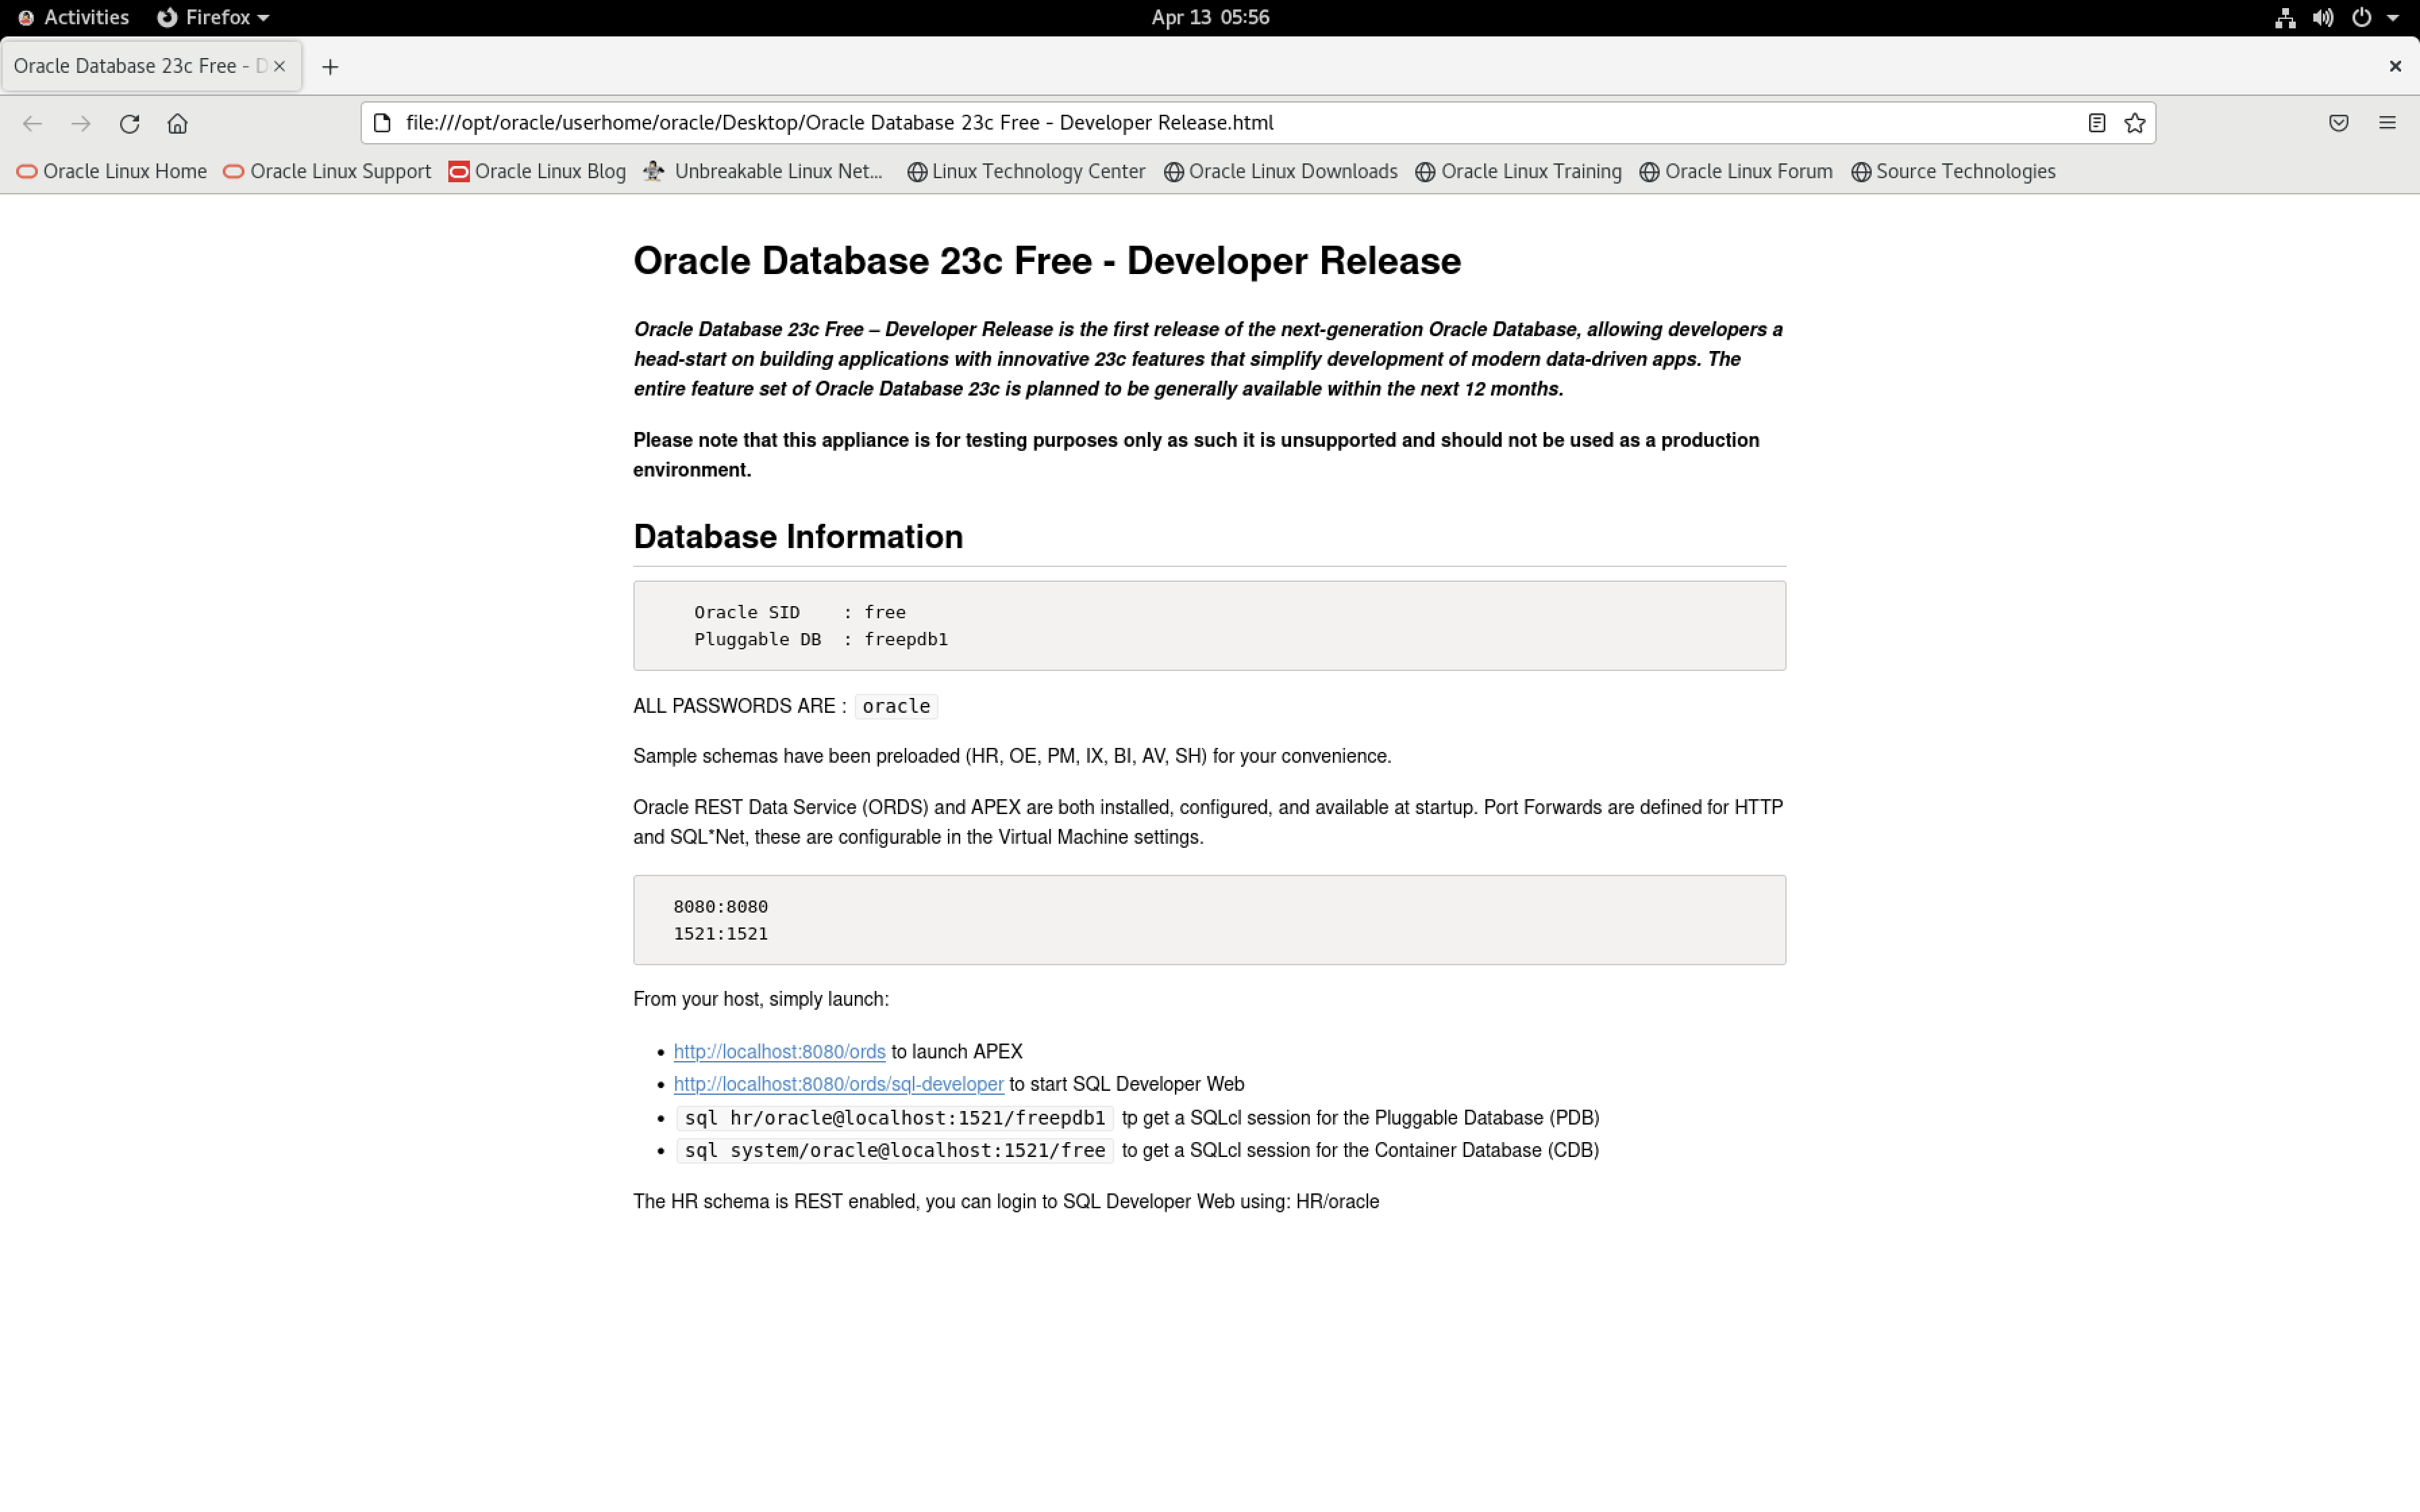The width and height of the screenshot is (2420, 1512).
Task: Open Oracle Linux Home bookmark
Action: (x=112, y=171)
